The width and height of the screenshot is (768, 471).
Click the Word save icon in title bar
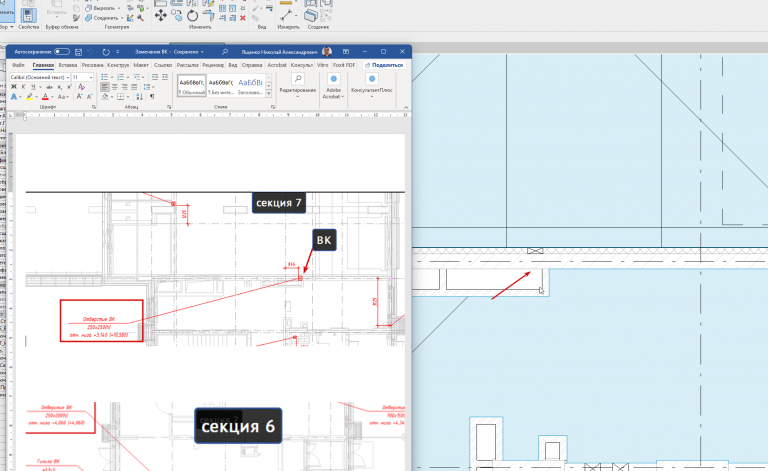click(78, 51)
